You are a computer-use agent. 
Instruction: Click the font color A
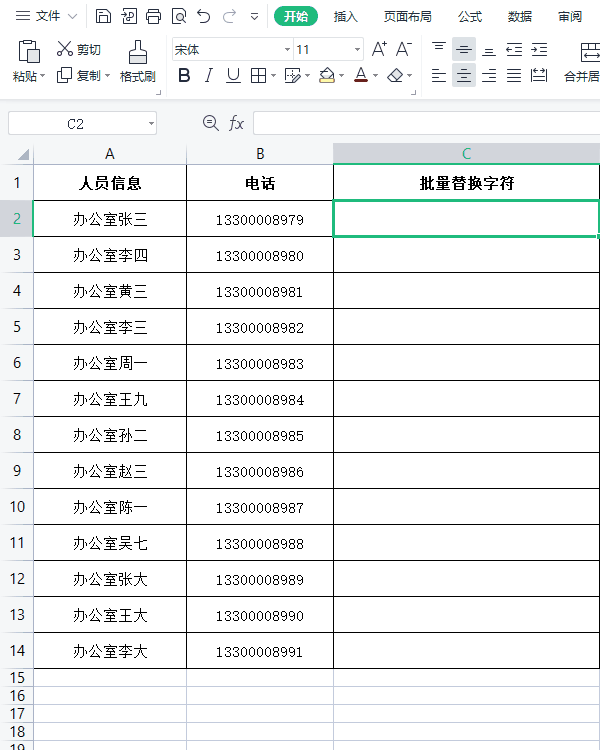[361, 75]
